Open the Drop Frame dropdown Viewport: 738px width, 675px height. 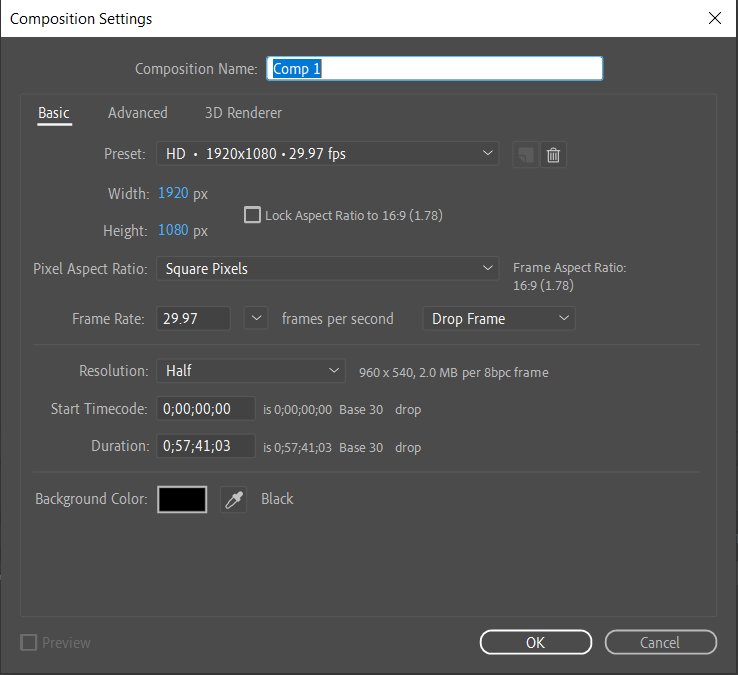pyautogui.click(x=499, y=319)
